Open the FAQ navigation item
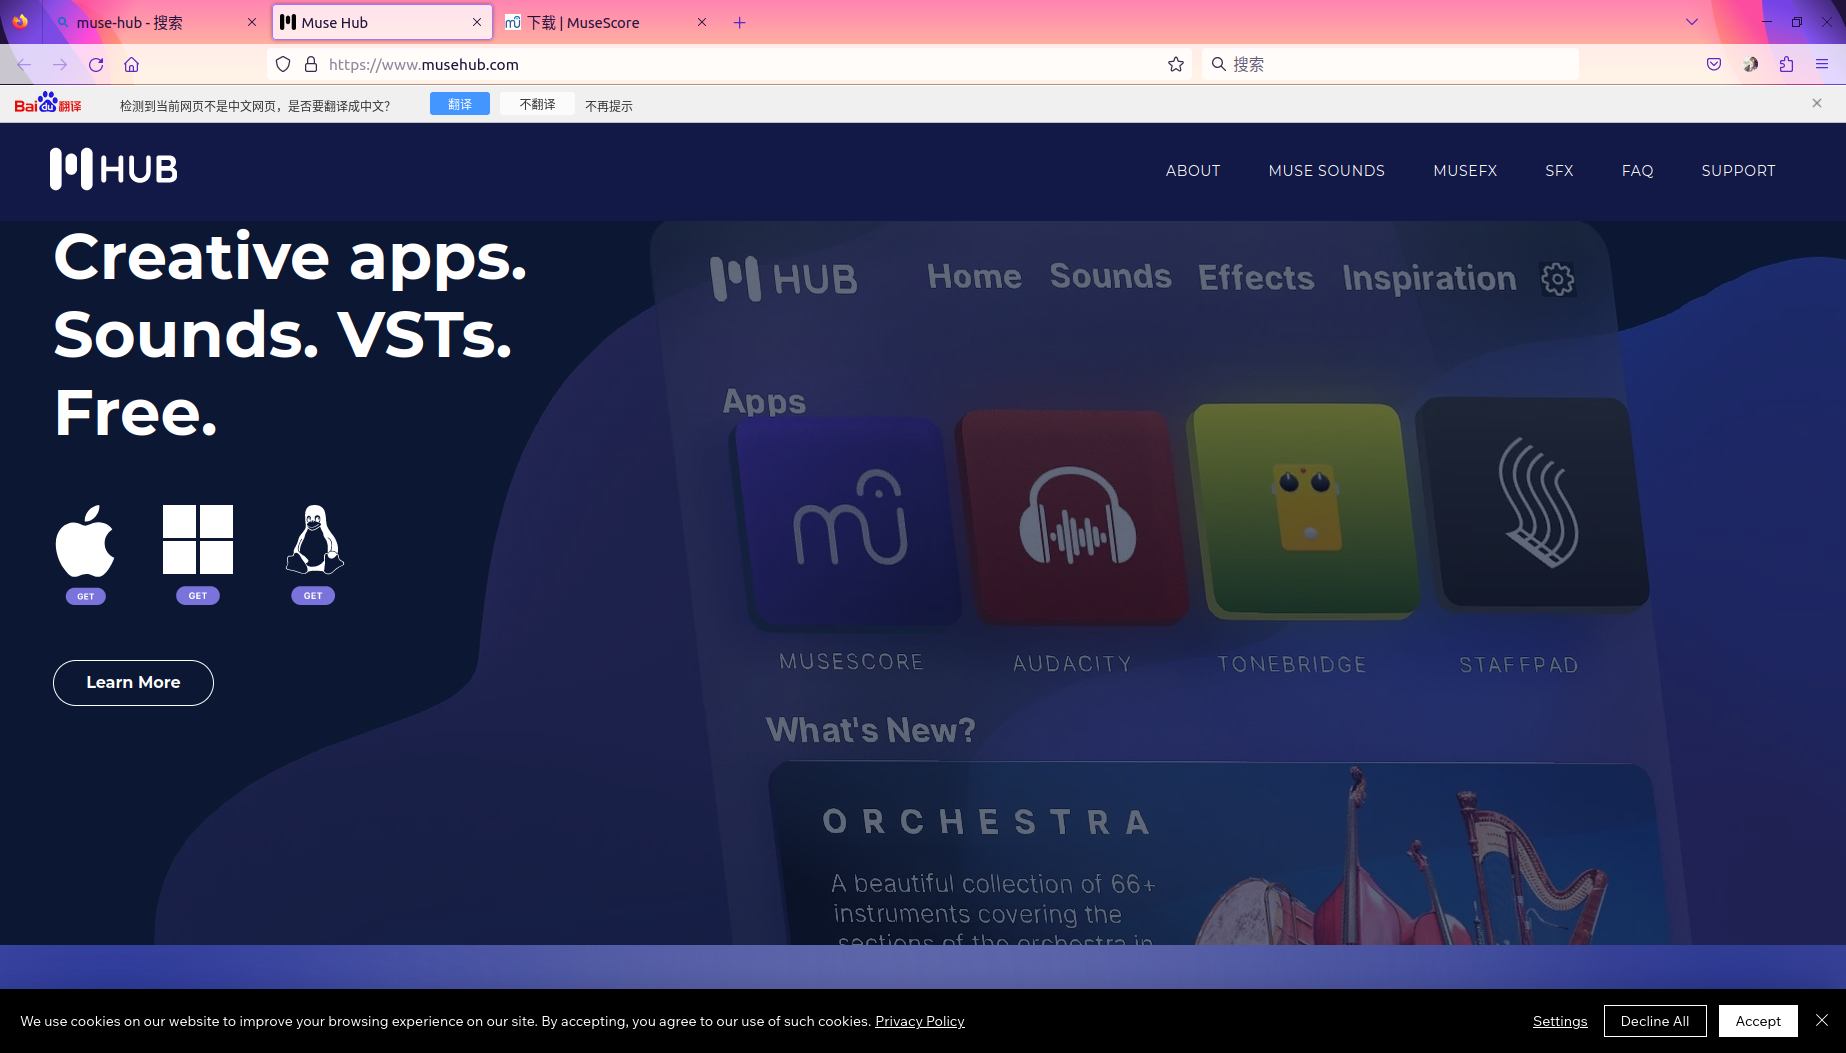The image size is (1846, 1053). tap(1637, 171)
